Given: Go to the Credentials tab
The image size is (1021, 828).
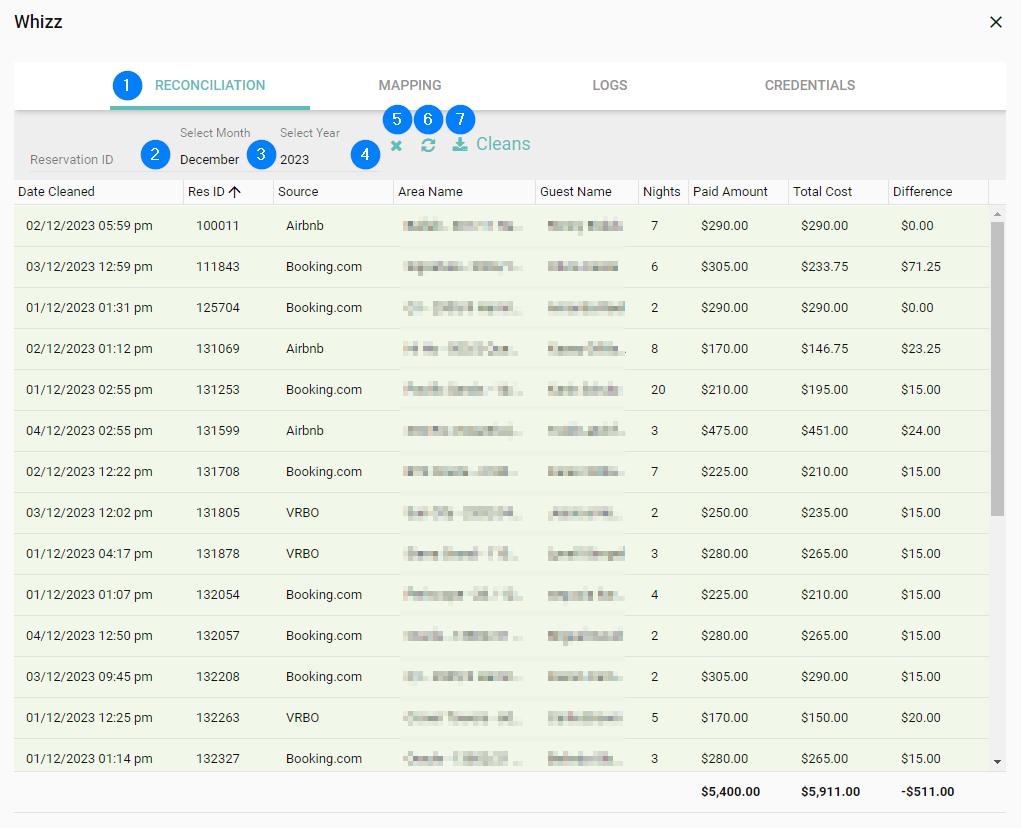Looking at the screenshot, I should [x=810, y=85].
